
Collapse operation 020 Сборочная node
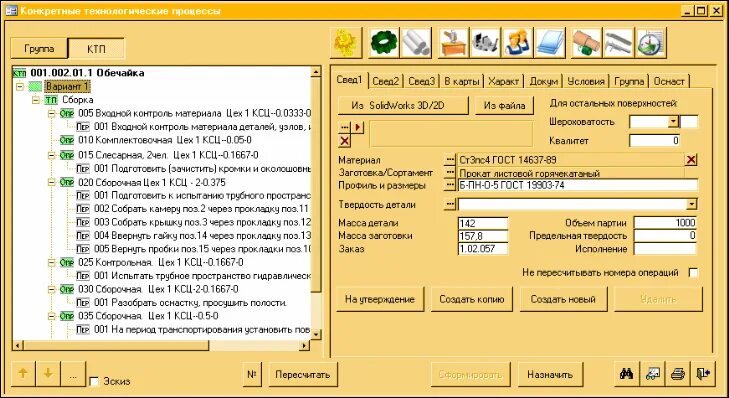point(52,183)
